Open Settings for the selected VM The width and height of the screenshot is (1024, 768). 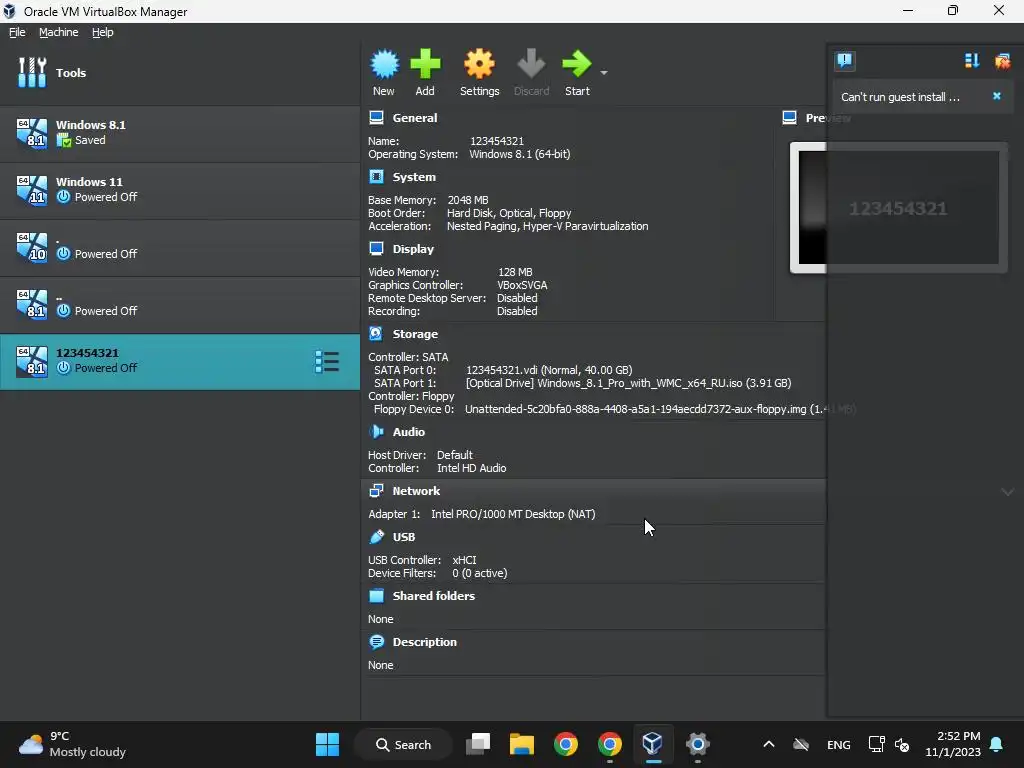click(x=479, y=72)
